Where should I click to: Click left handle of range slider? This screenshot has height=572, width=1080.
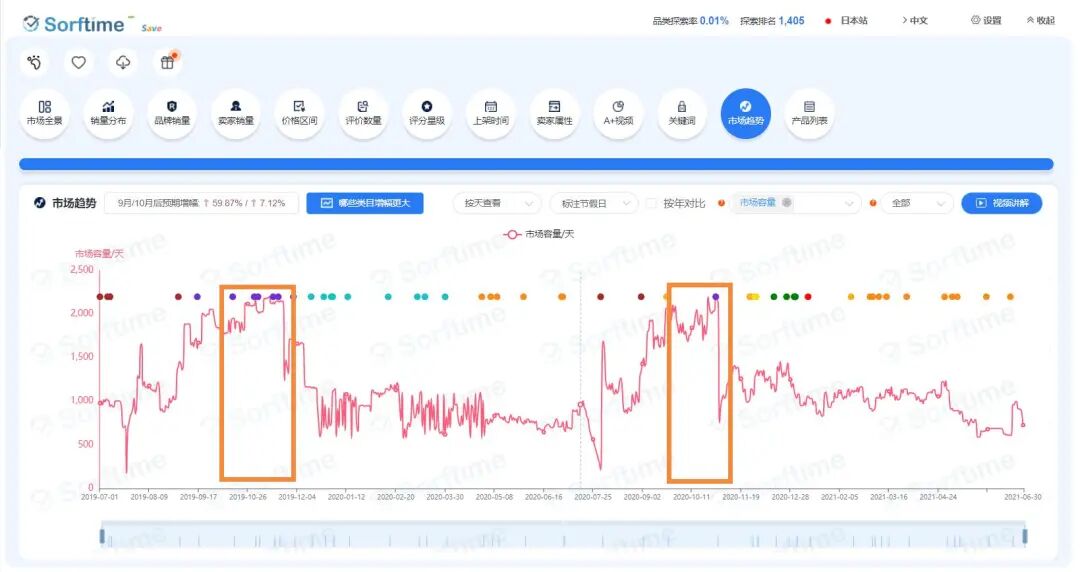102,536
